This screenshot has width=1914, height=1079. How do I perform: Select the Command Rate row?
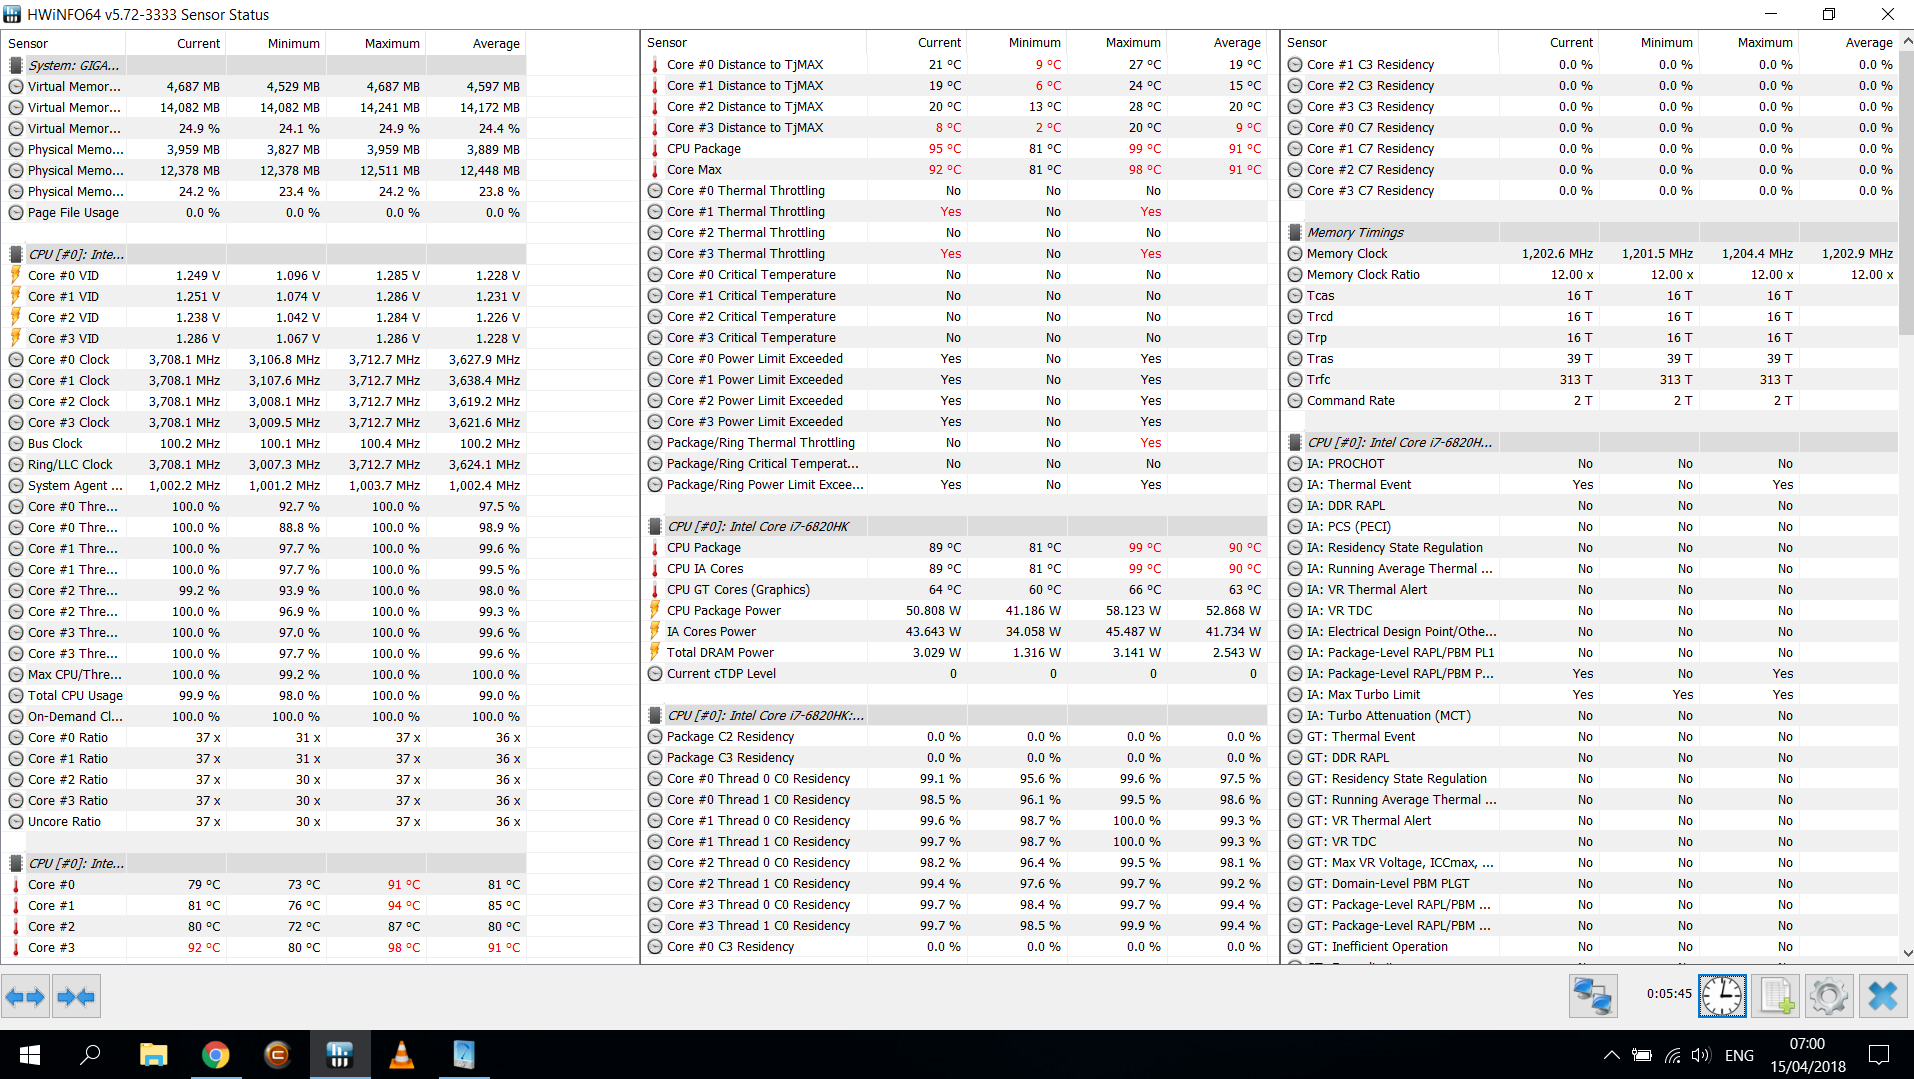[1590, 400]
